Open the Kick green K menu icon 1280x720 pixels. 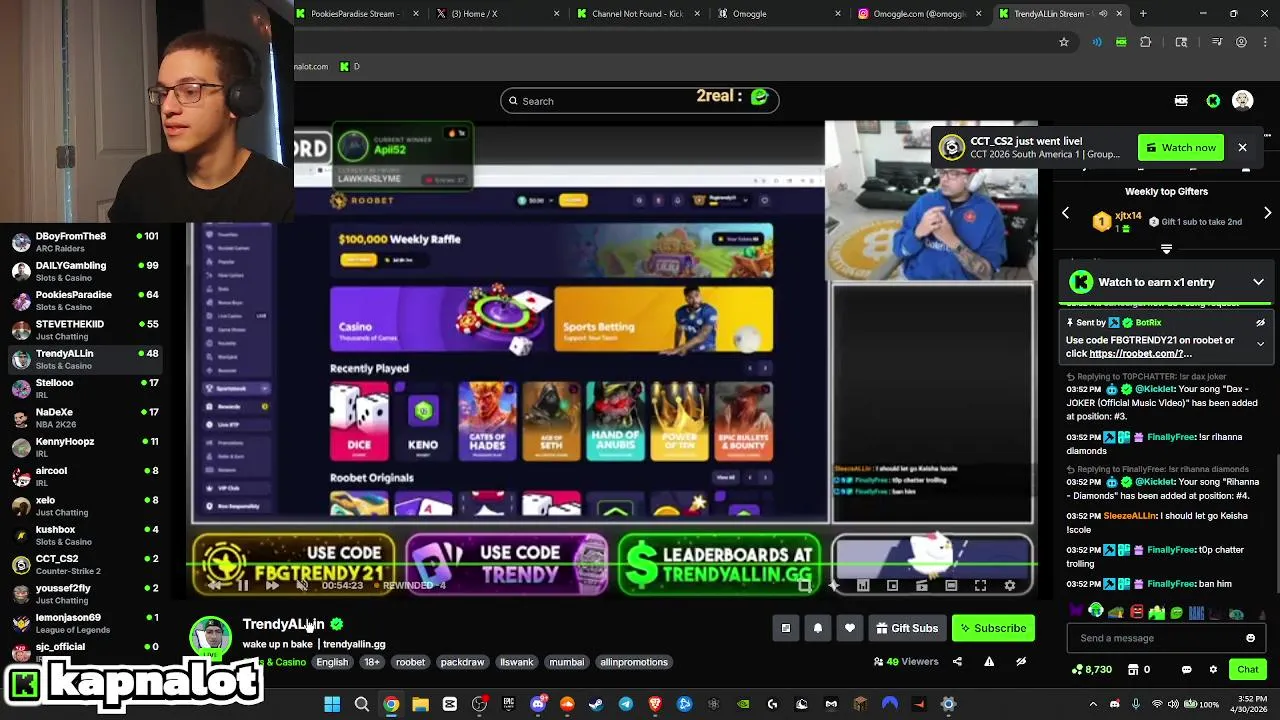[1213, 100]
